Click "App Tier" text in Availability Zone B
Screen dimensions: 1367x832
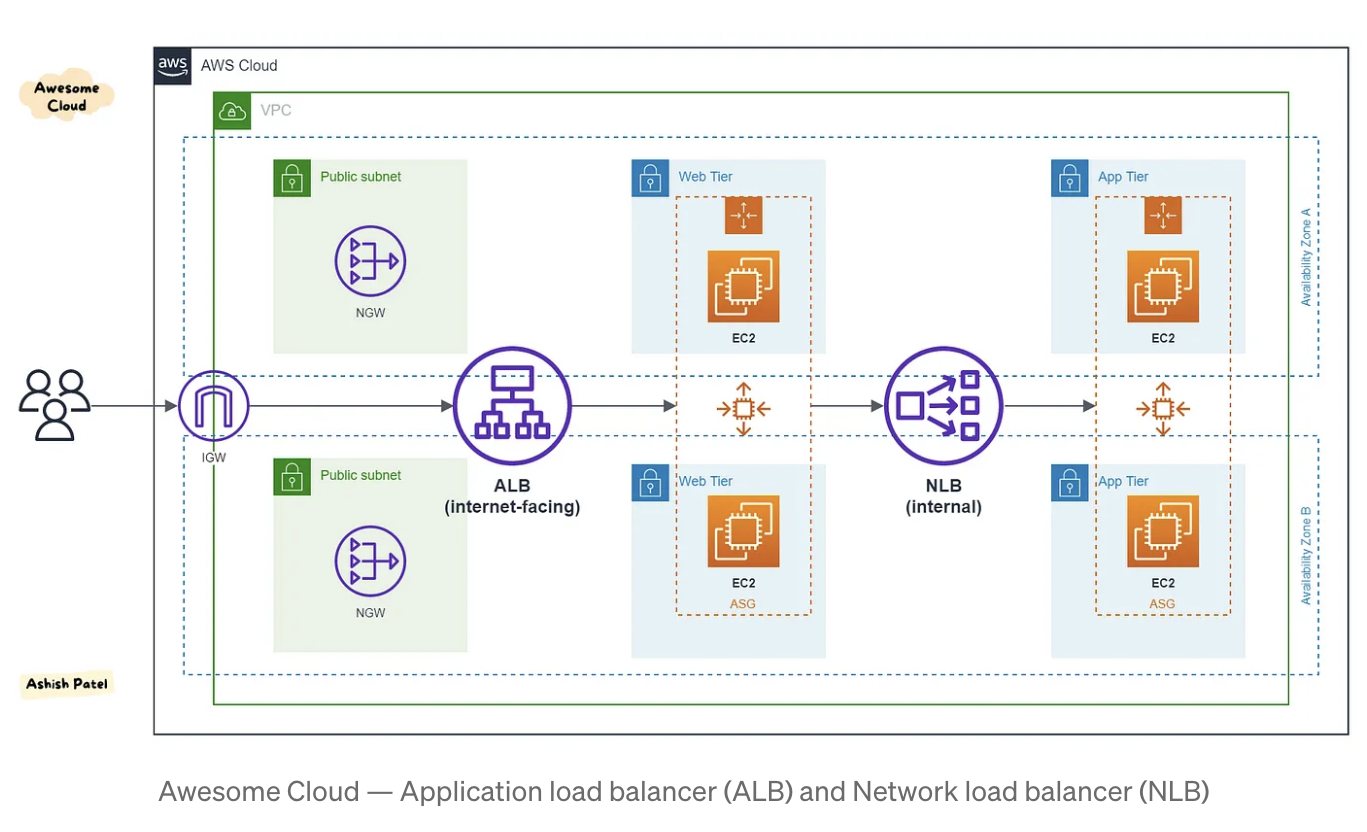[x=1124, y=482]
